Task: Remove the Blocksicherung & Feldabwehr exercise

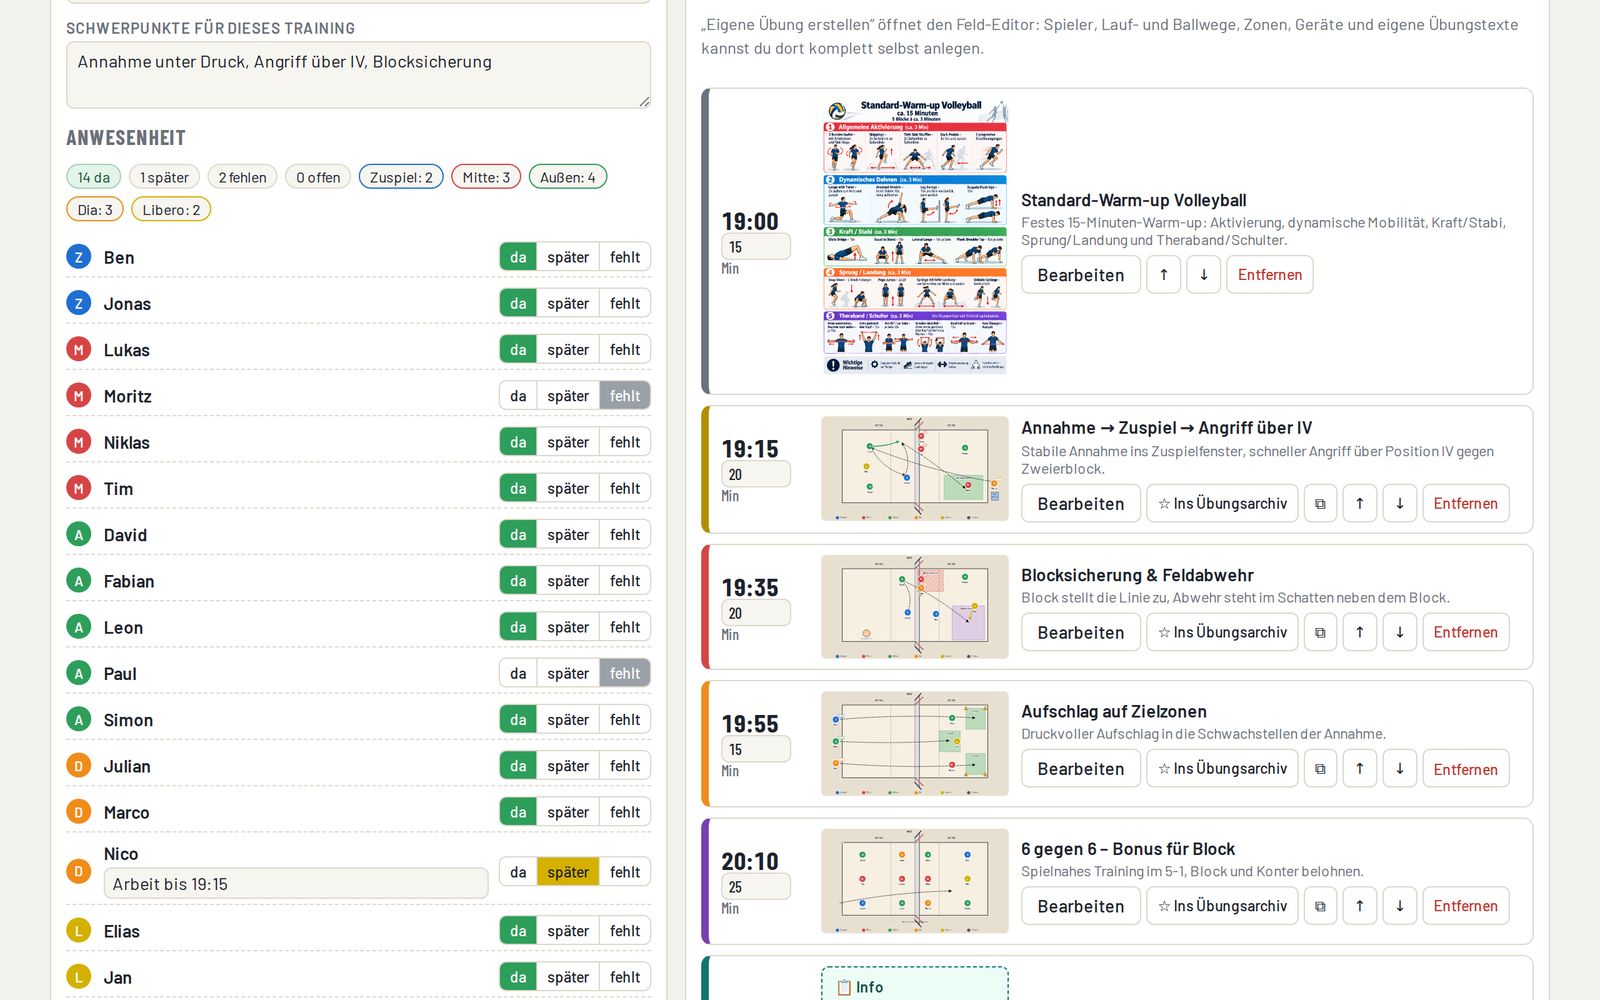Action: [1465, 633]
